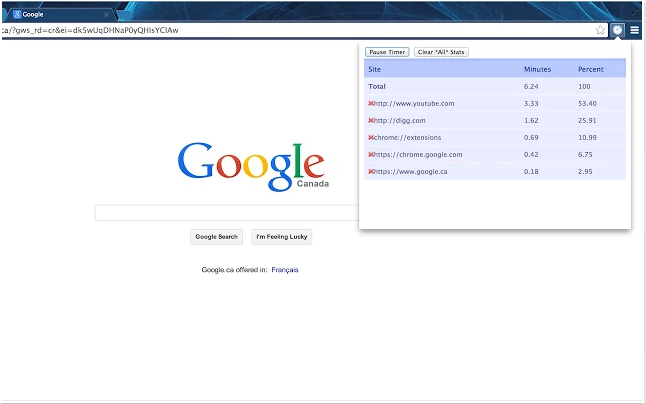Remove digg.com entry with red X

pos(371,120)
